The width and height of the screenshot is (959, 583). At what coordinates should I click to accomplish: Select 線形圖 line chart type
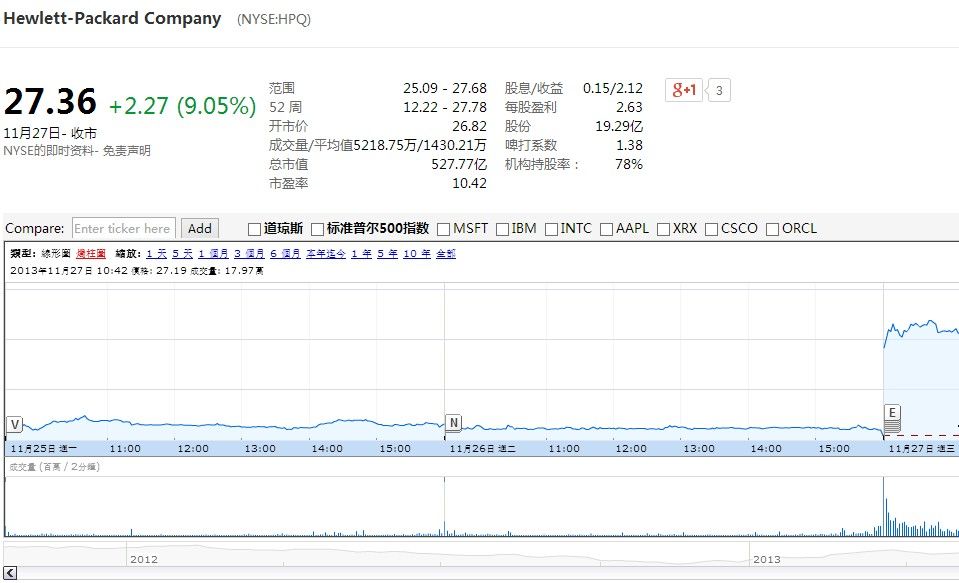56,253
